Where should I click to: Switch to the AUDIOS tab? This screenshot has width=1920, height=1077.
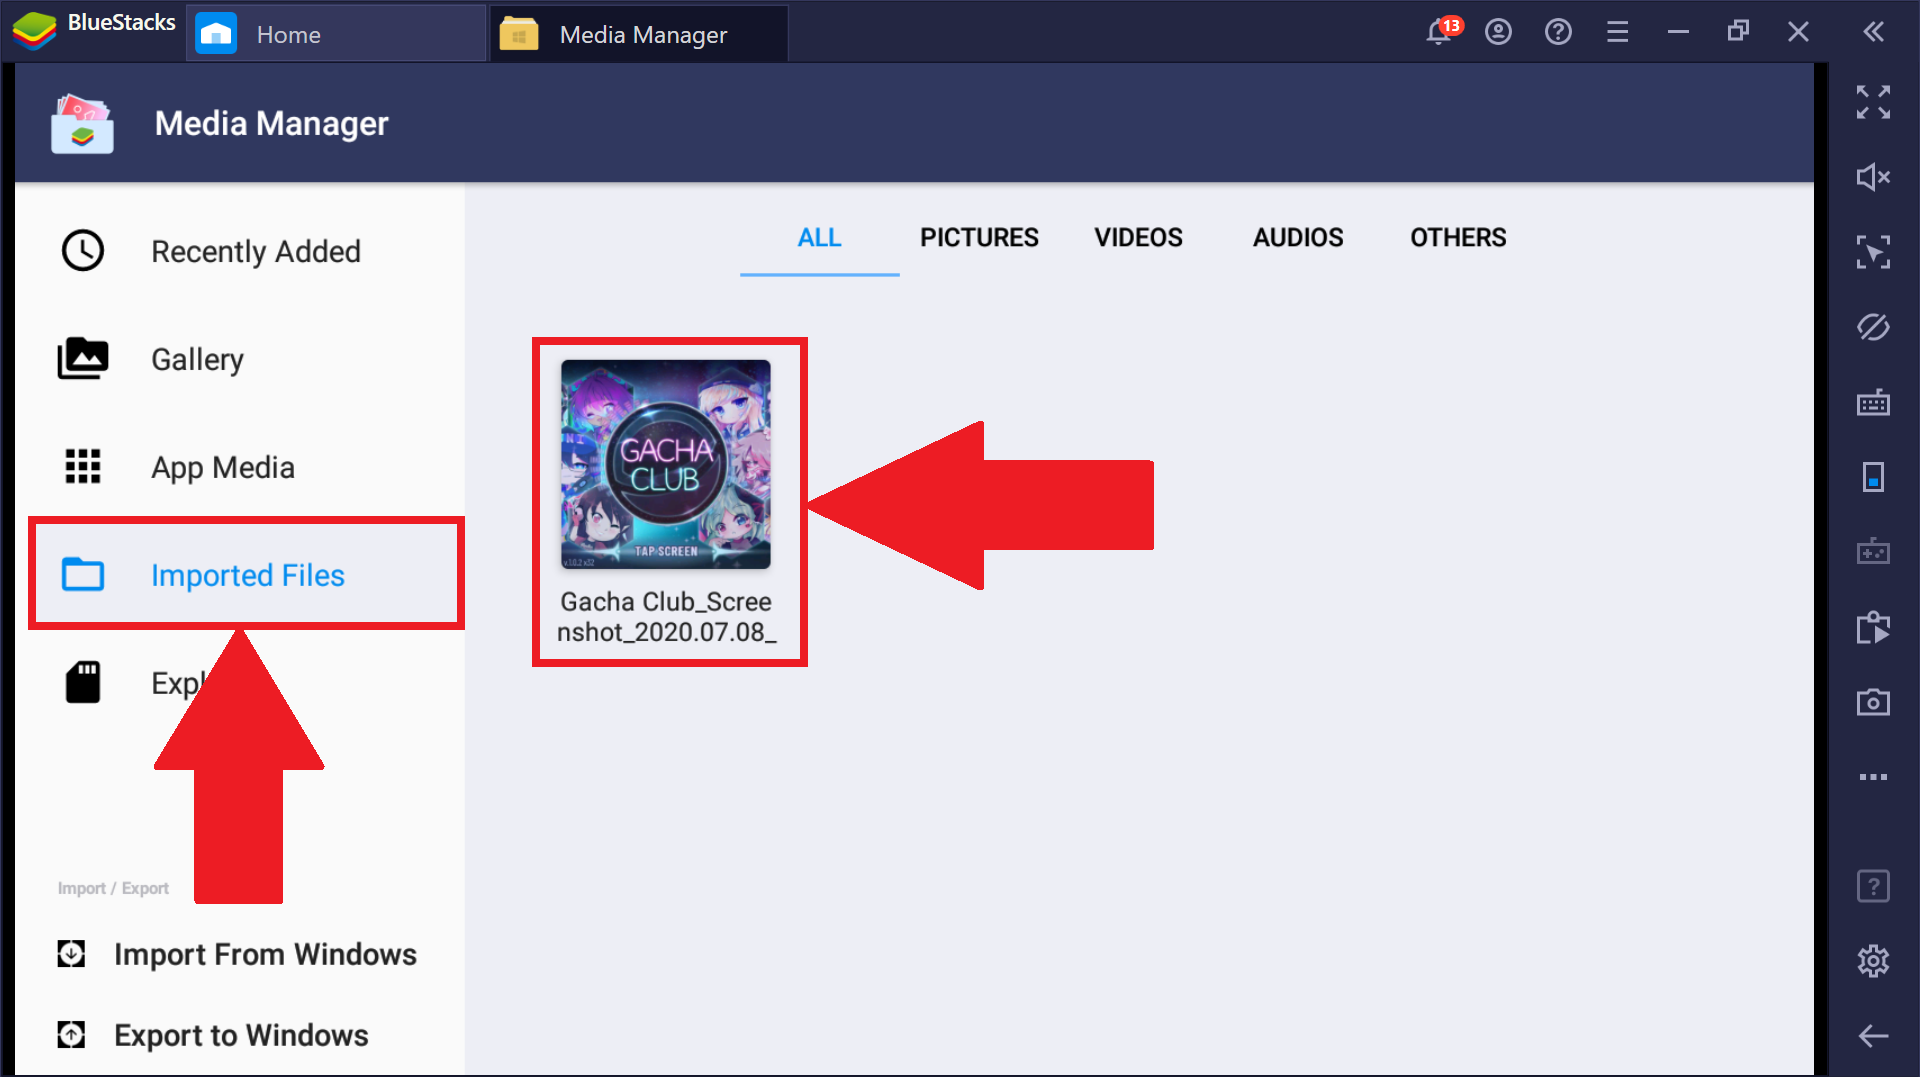1298,238
